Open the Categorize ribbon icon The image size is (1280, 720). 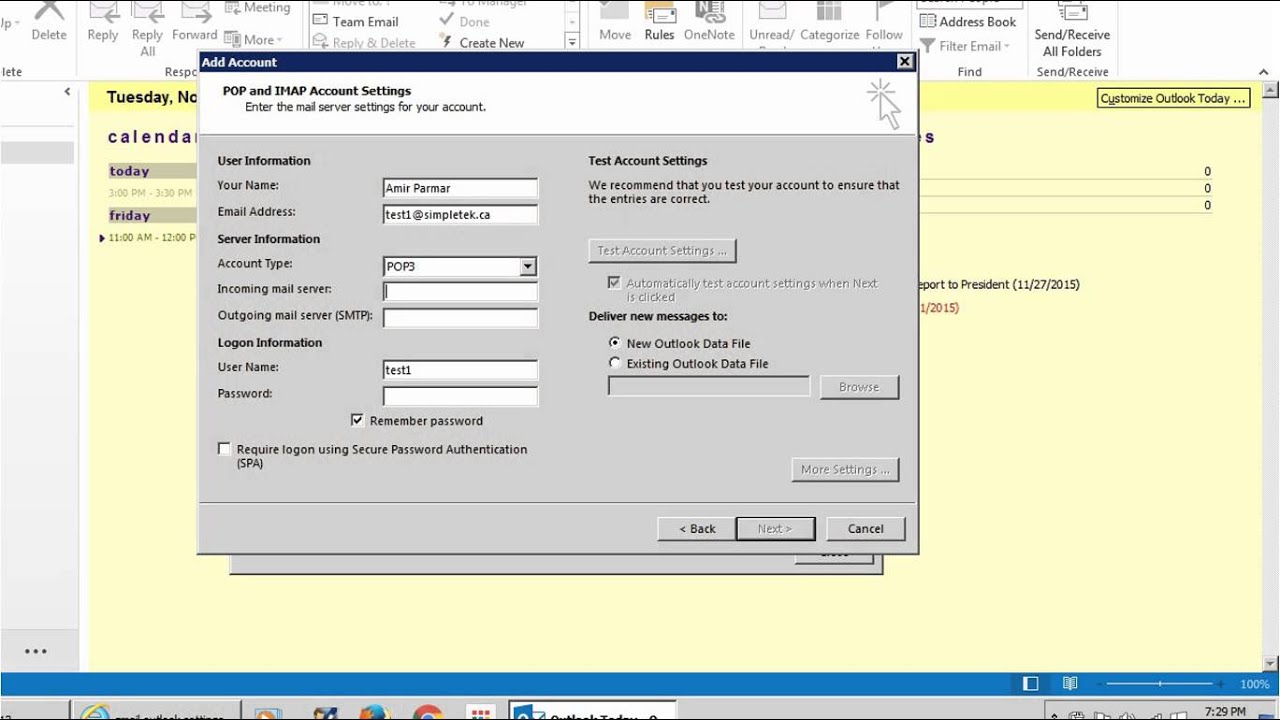pos(829,22)
